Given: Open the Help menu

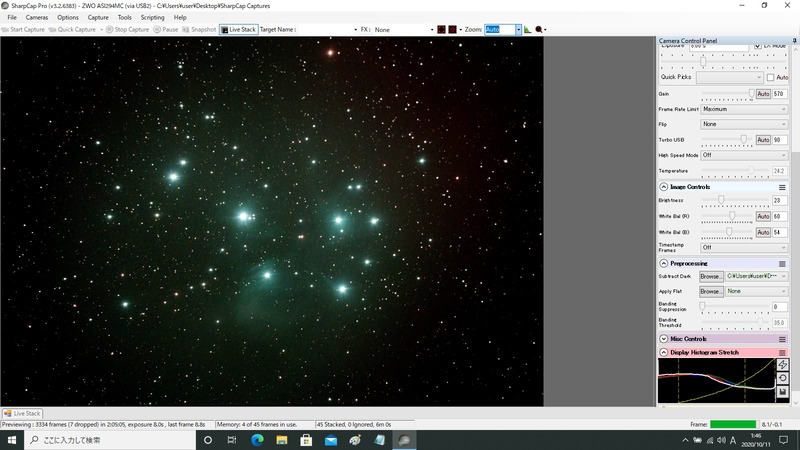Looking at the screenshot, I should pyautogui.click(x=180, y=17).
